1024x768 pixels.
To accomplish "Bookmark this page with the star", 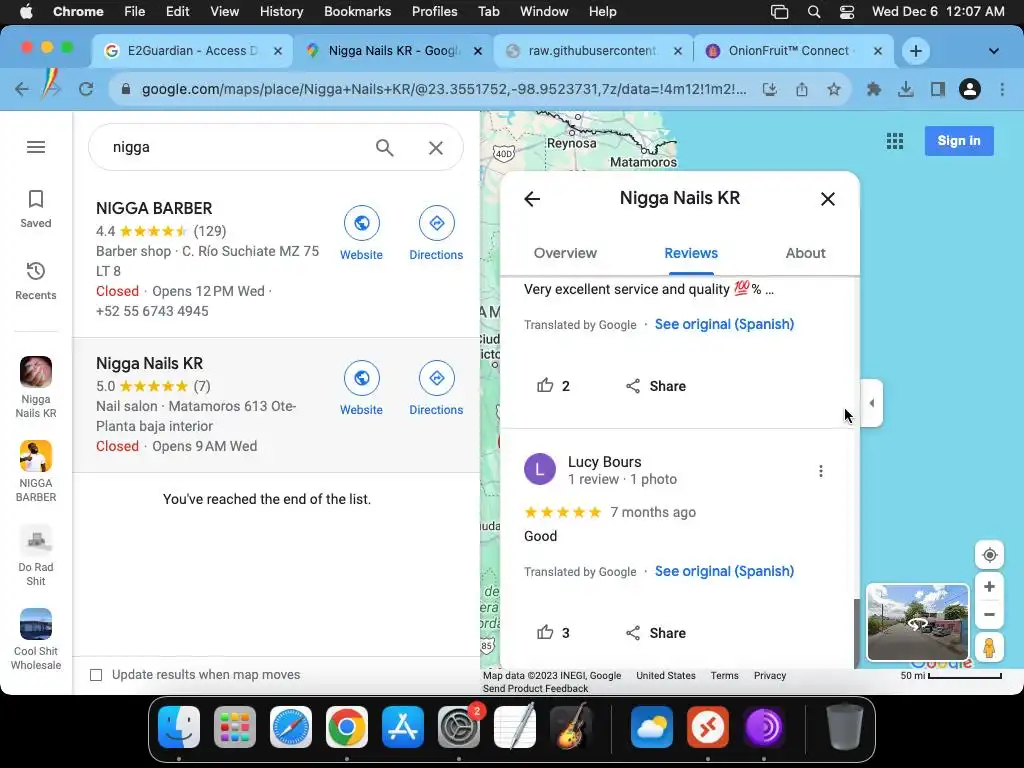I will pyautogui.click(x=834, y=89).
